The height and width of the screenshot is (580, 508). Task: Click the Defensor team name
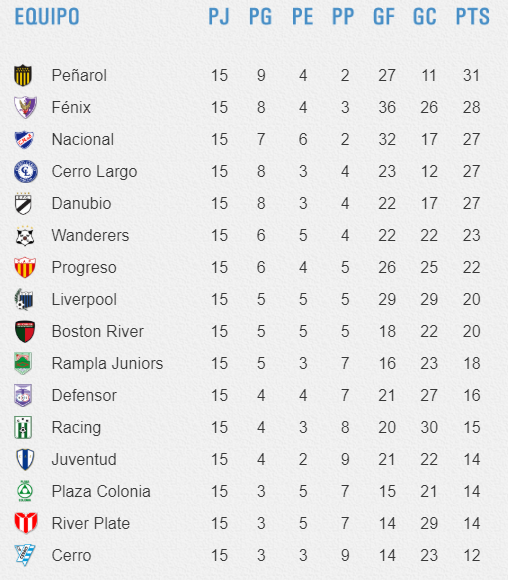coord(84,395)
